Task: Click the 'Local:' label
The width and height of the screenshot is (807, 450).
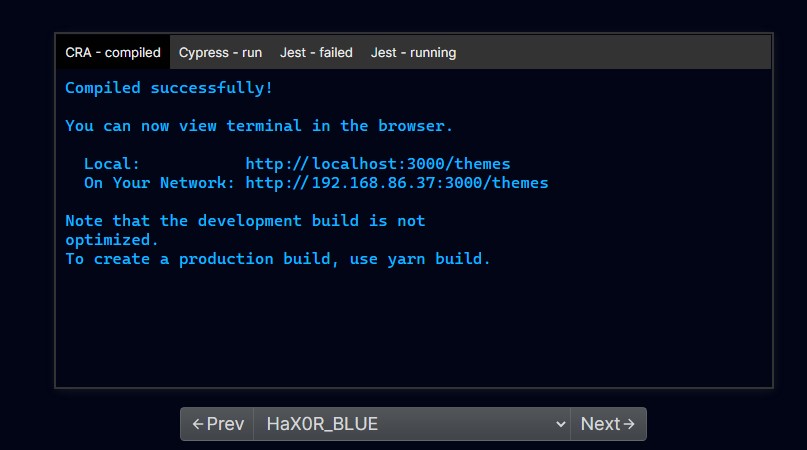Action: [x=112, y=164]
